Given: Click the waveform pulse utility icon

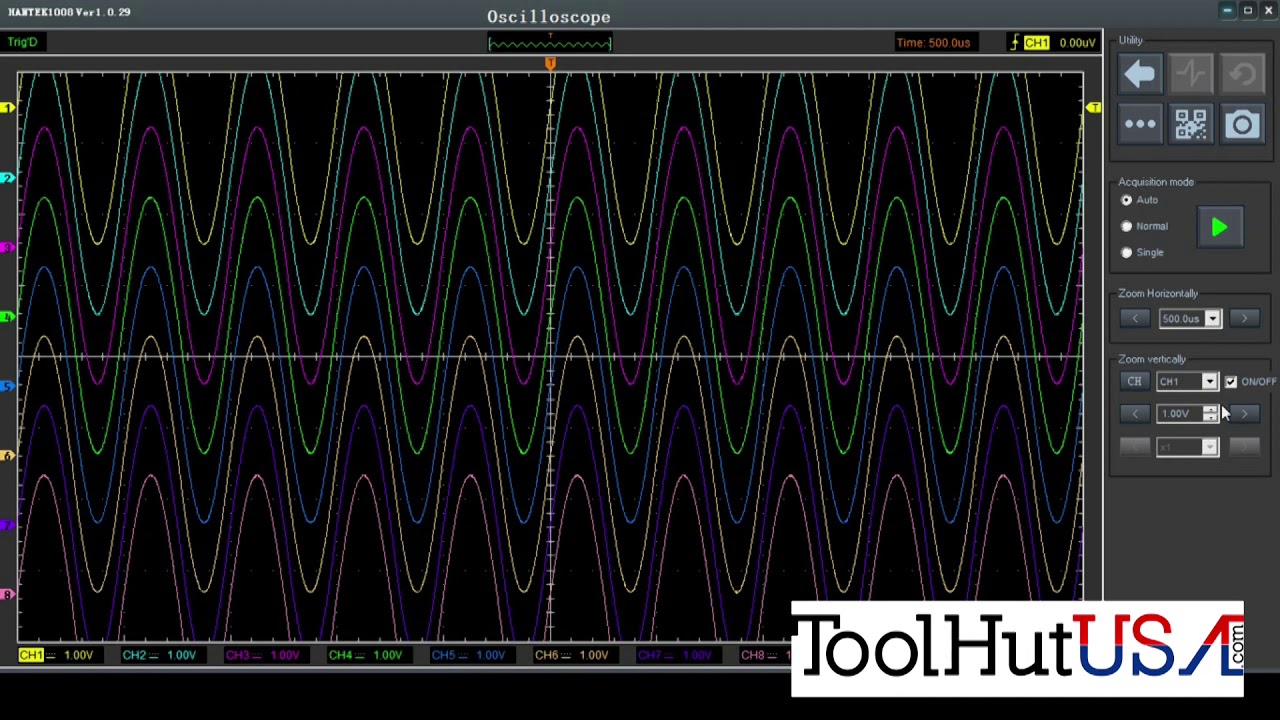Looking at the screenshot, I should click(1190, 74).
